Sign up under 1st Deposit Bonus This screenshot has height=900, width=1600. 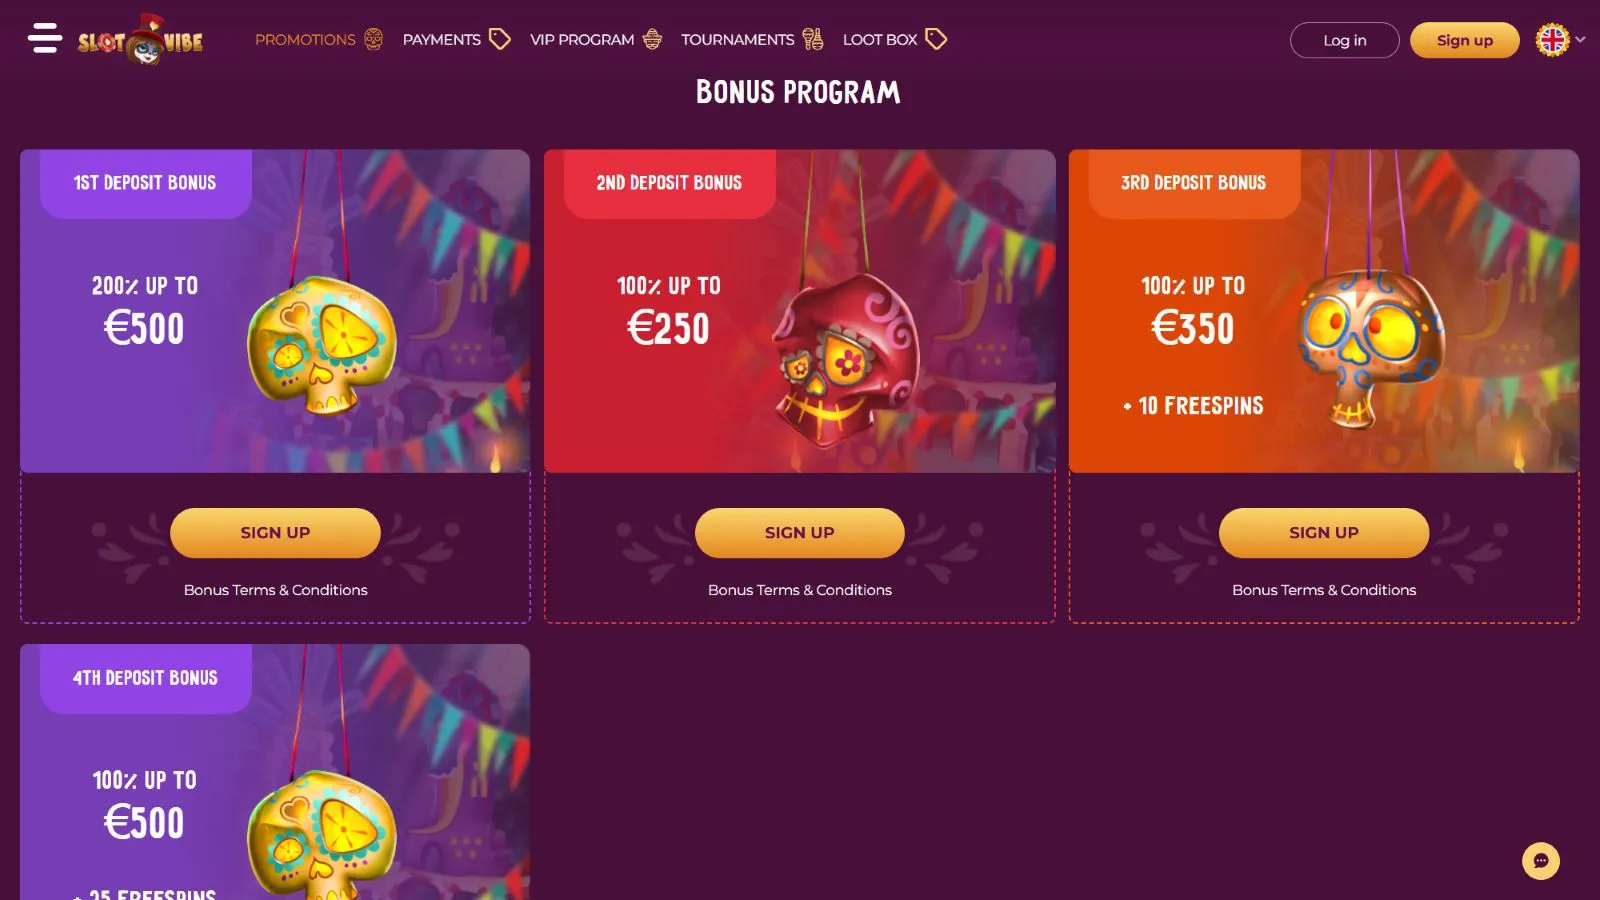click(x=275, y=533)
